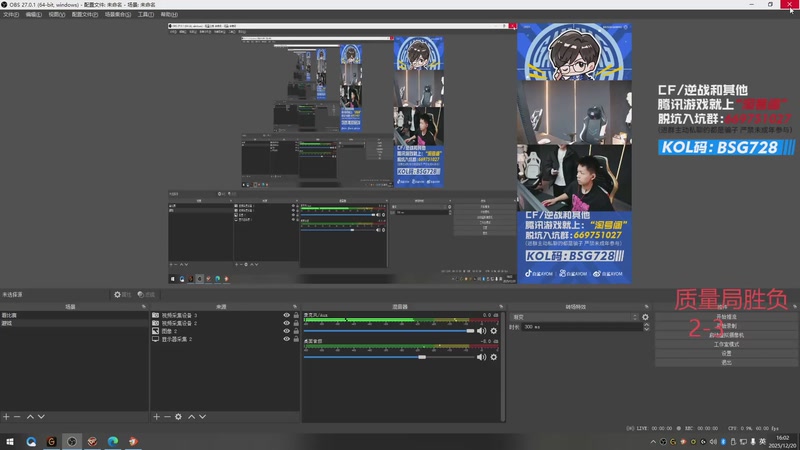The image size is (800, 450).
Task: Mute the 麦克风/Aux speaker icon
Action: [x=481, y=331]
